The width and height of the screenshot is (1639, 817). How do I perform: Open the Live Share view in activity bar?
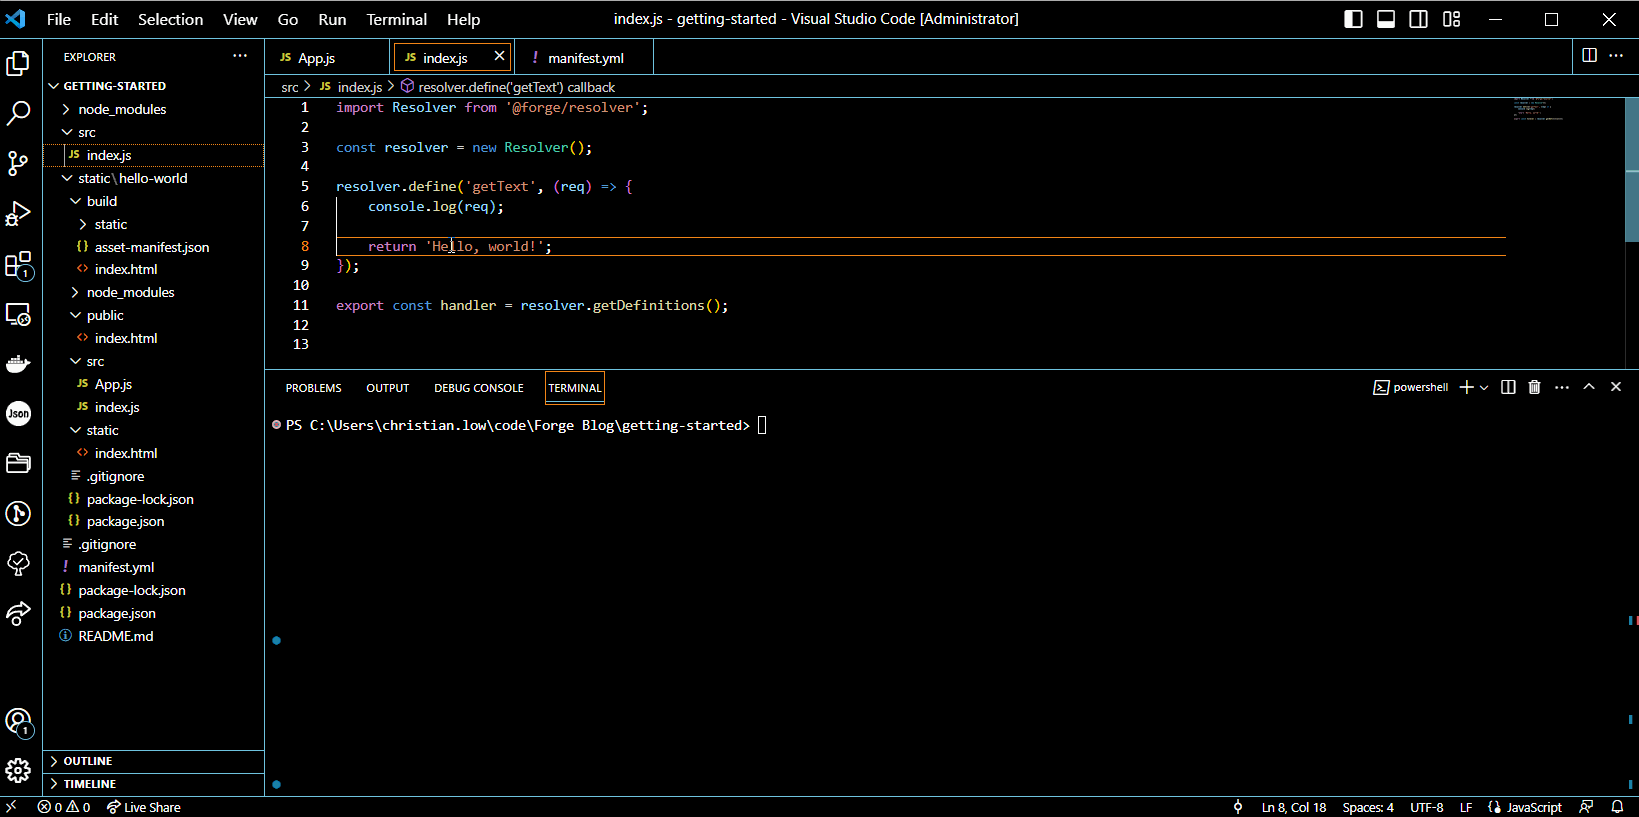click(18, 613)
